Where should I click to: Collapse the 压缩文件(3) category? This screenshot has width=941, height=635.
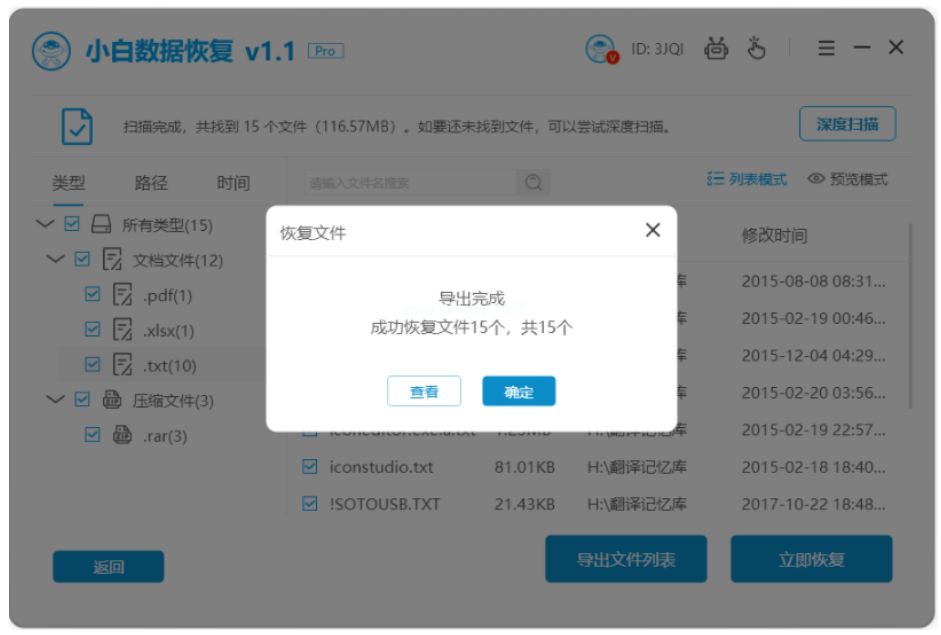pyautogui.click(x=56, y=400)
